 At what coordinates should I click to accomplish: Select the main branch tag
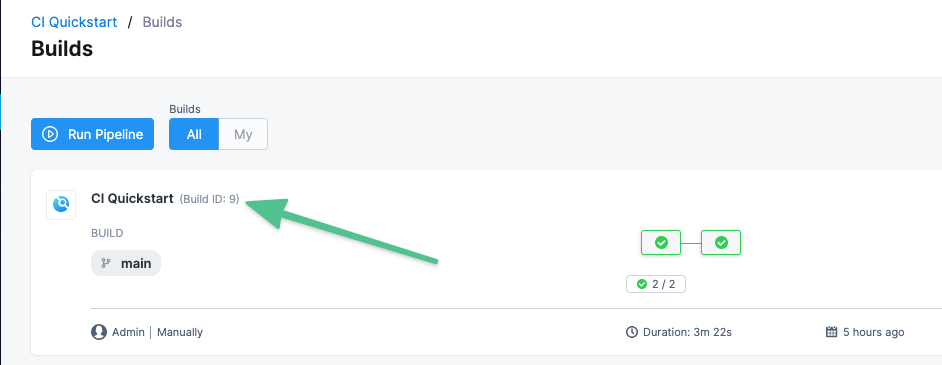click(126, 263)
